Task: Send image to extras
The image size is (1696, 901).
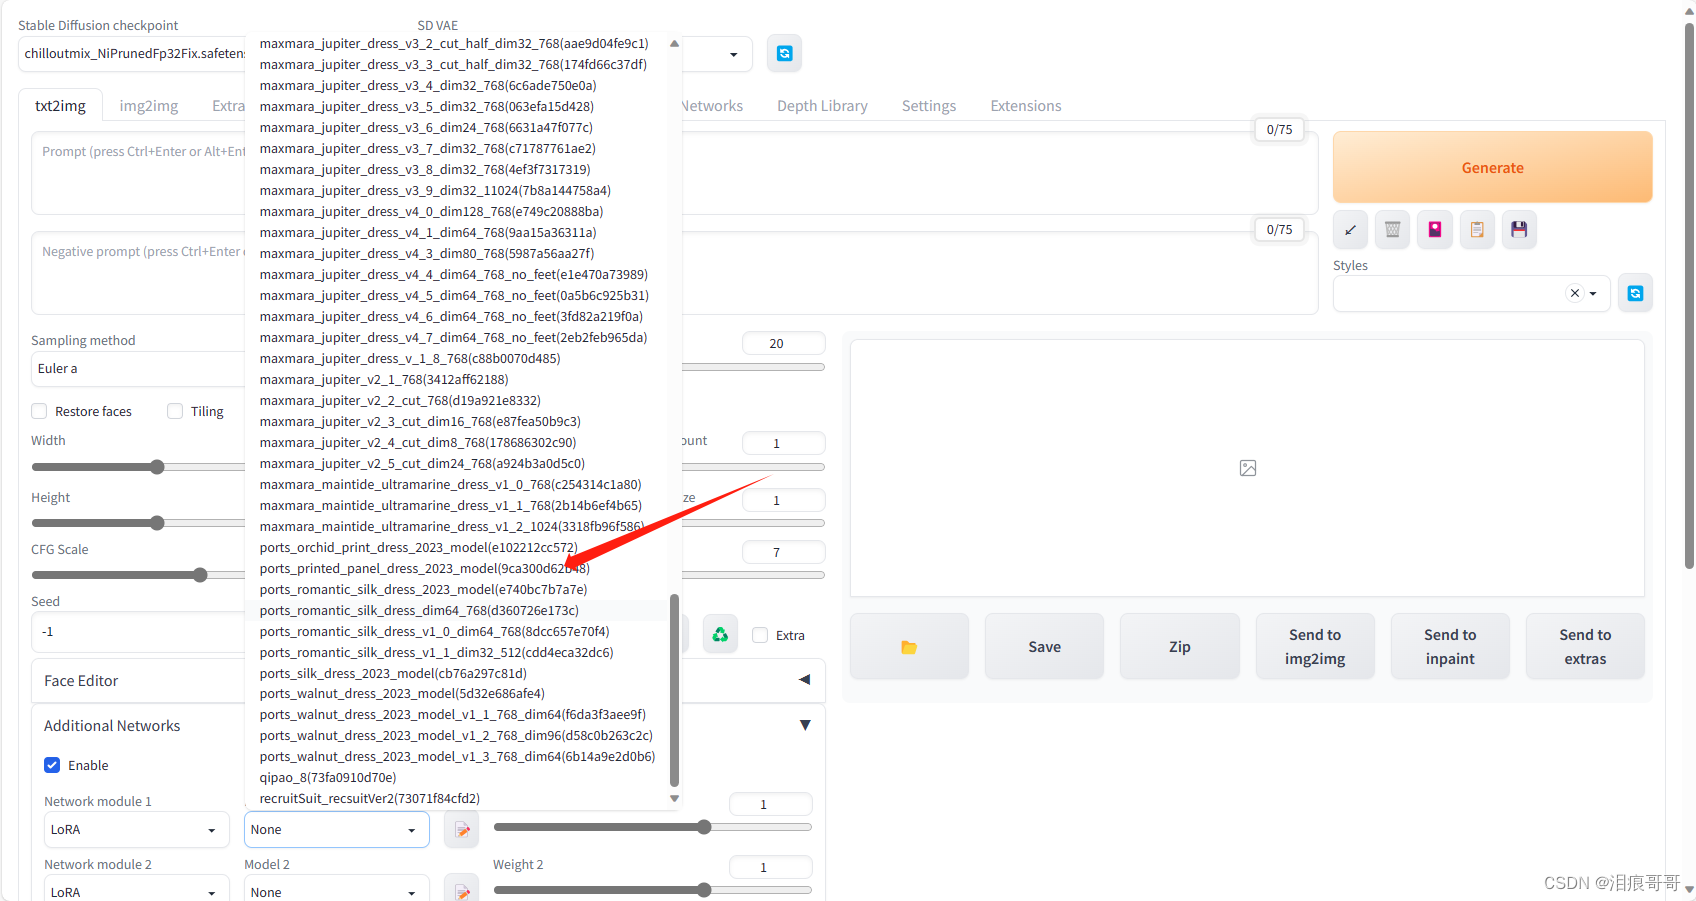Action: coord(1585,647)
